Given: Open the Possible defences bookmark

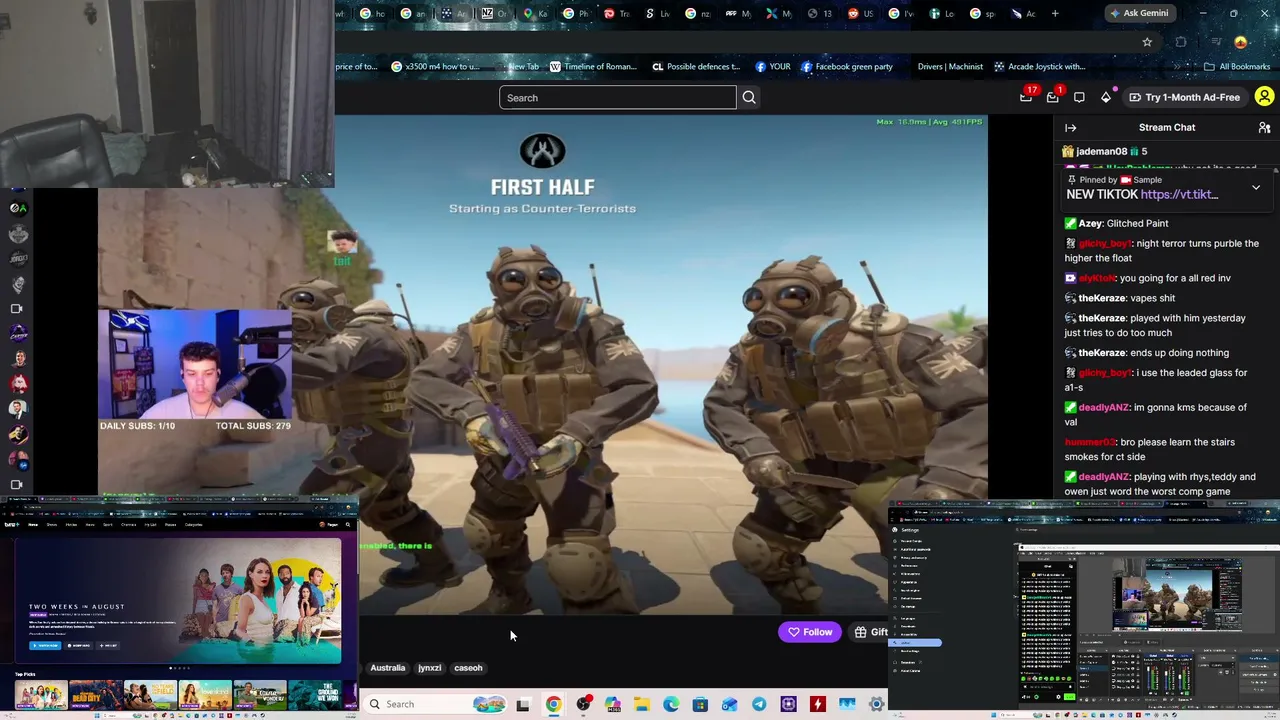Looking at the screenshot, I should [696, 67].
